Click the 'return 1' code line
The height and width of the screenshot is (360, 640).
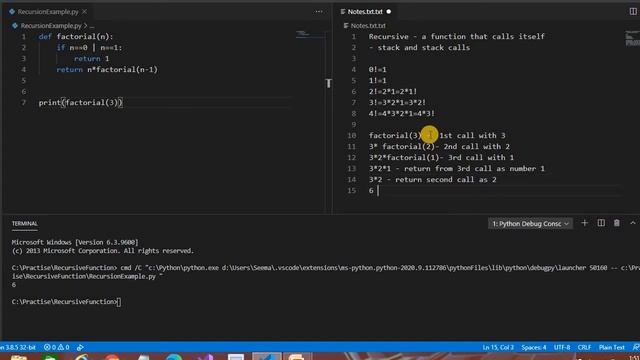[x=91, y=59]
